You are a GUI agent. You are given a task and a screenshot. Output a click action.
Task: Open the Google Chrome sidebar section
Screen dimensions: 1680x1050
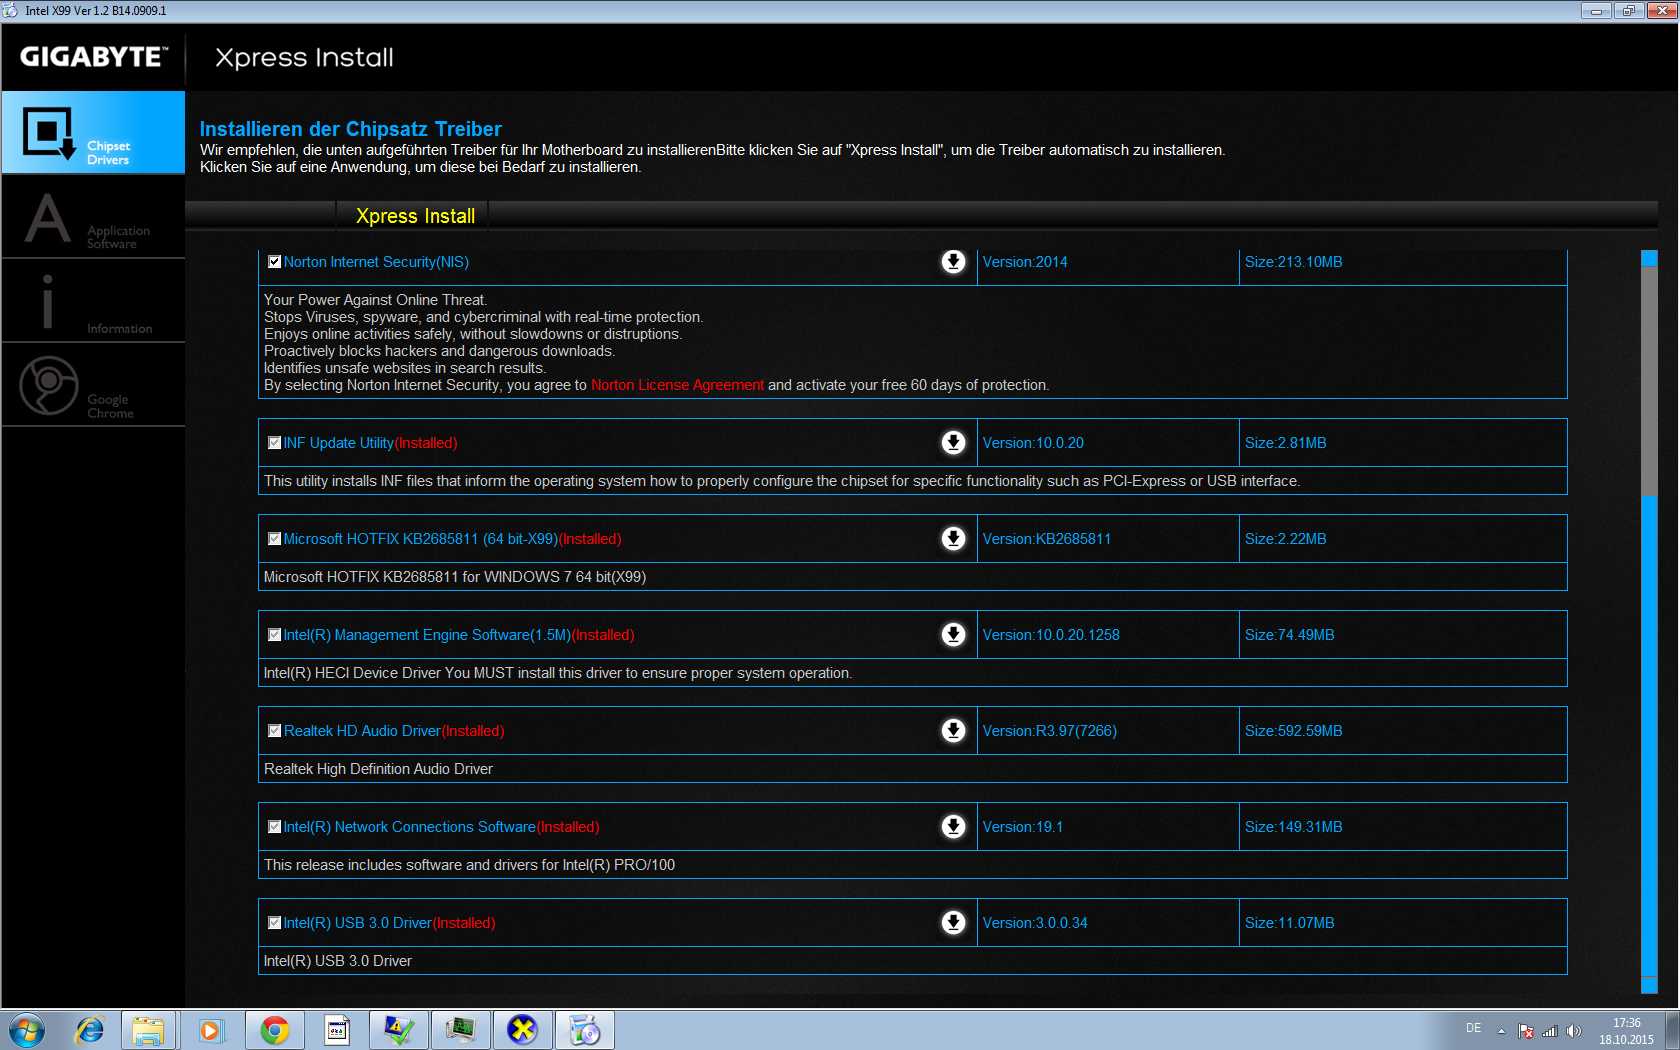click(93, 385)
